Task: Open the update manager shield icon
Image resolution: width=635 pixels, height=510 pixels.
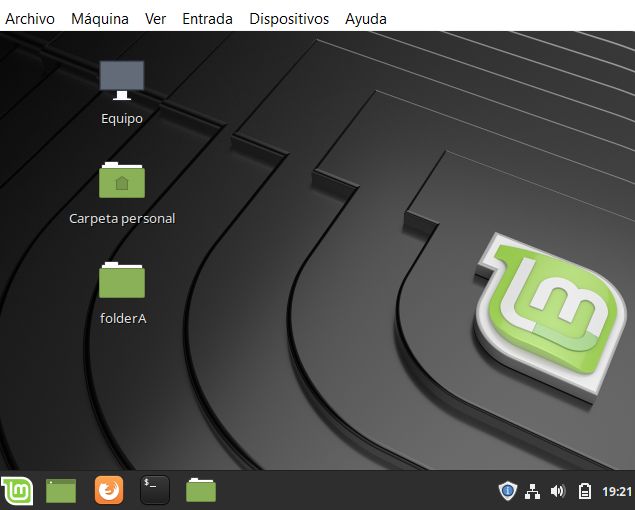Action: [507, 491]
